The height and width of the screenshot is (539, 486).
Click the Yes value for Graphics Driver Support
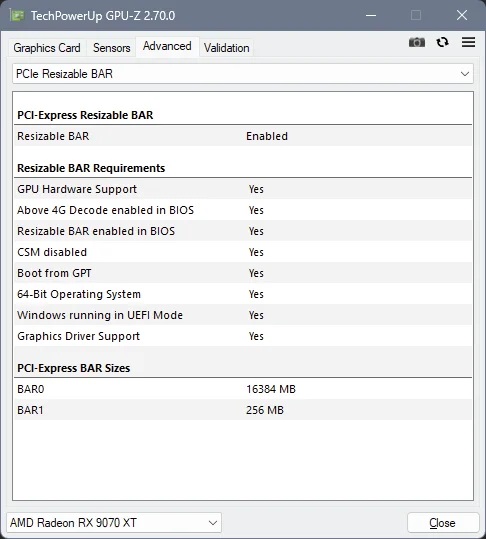(x=256, y=336)
